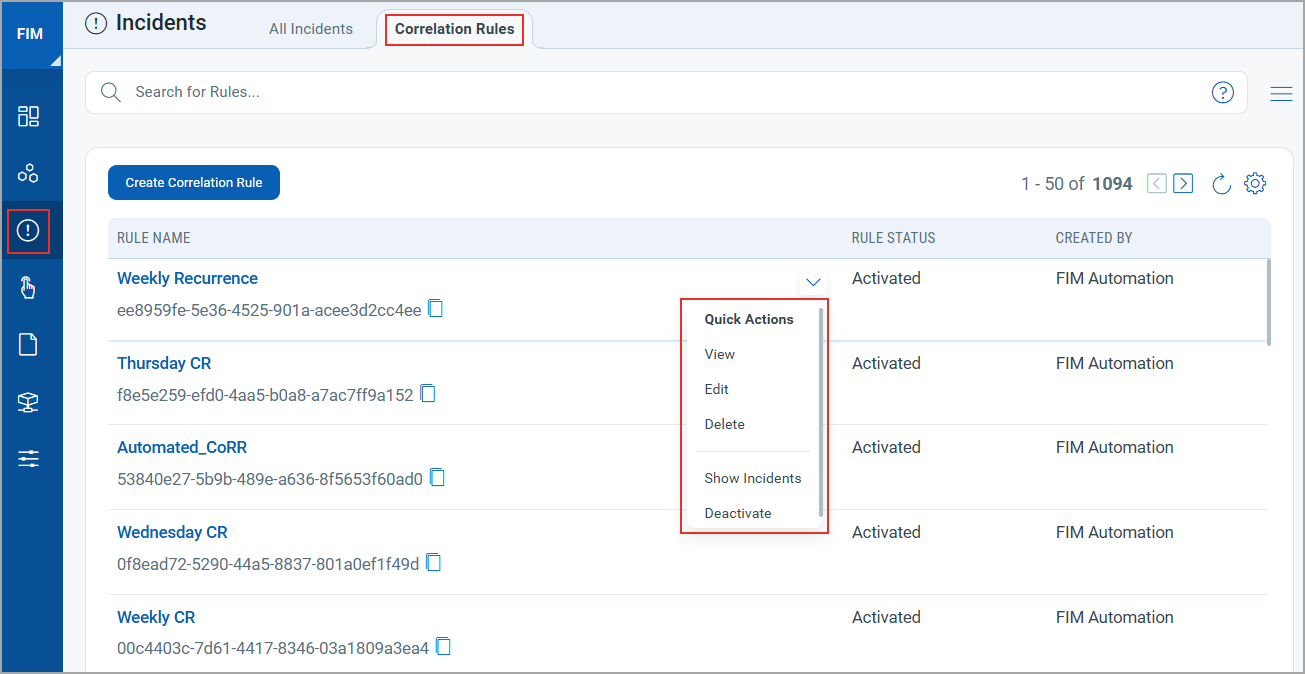Click inside the Search for Rules field
Viewport: 1305px width, 674px height.
tap(400, 92)
